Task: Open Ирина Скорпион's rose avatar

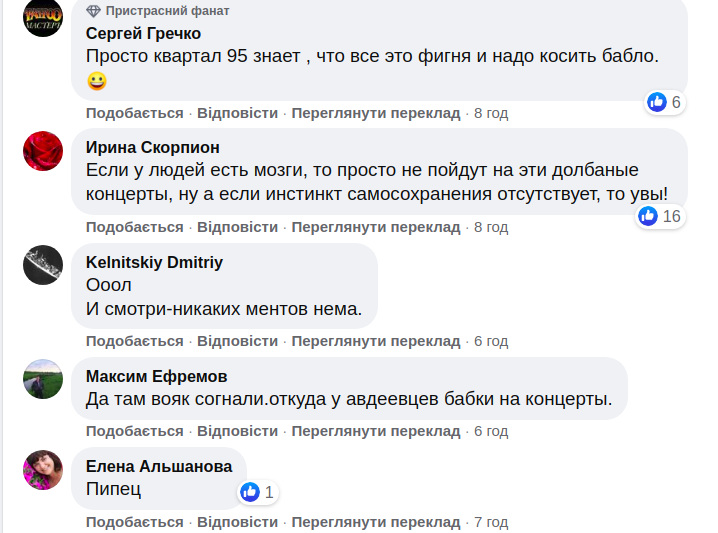Action: coord(43,151)
